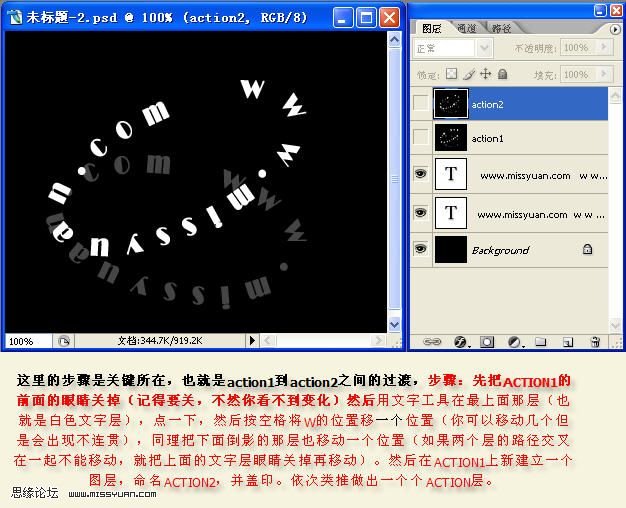The height and width of the screenshot is (508, 626).
Task: Close the layers palette window
Action: [x=616, y=11]
